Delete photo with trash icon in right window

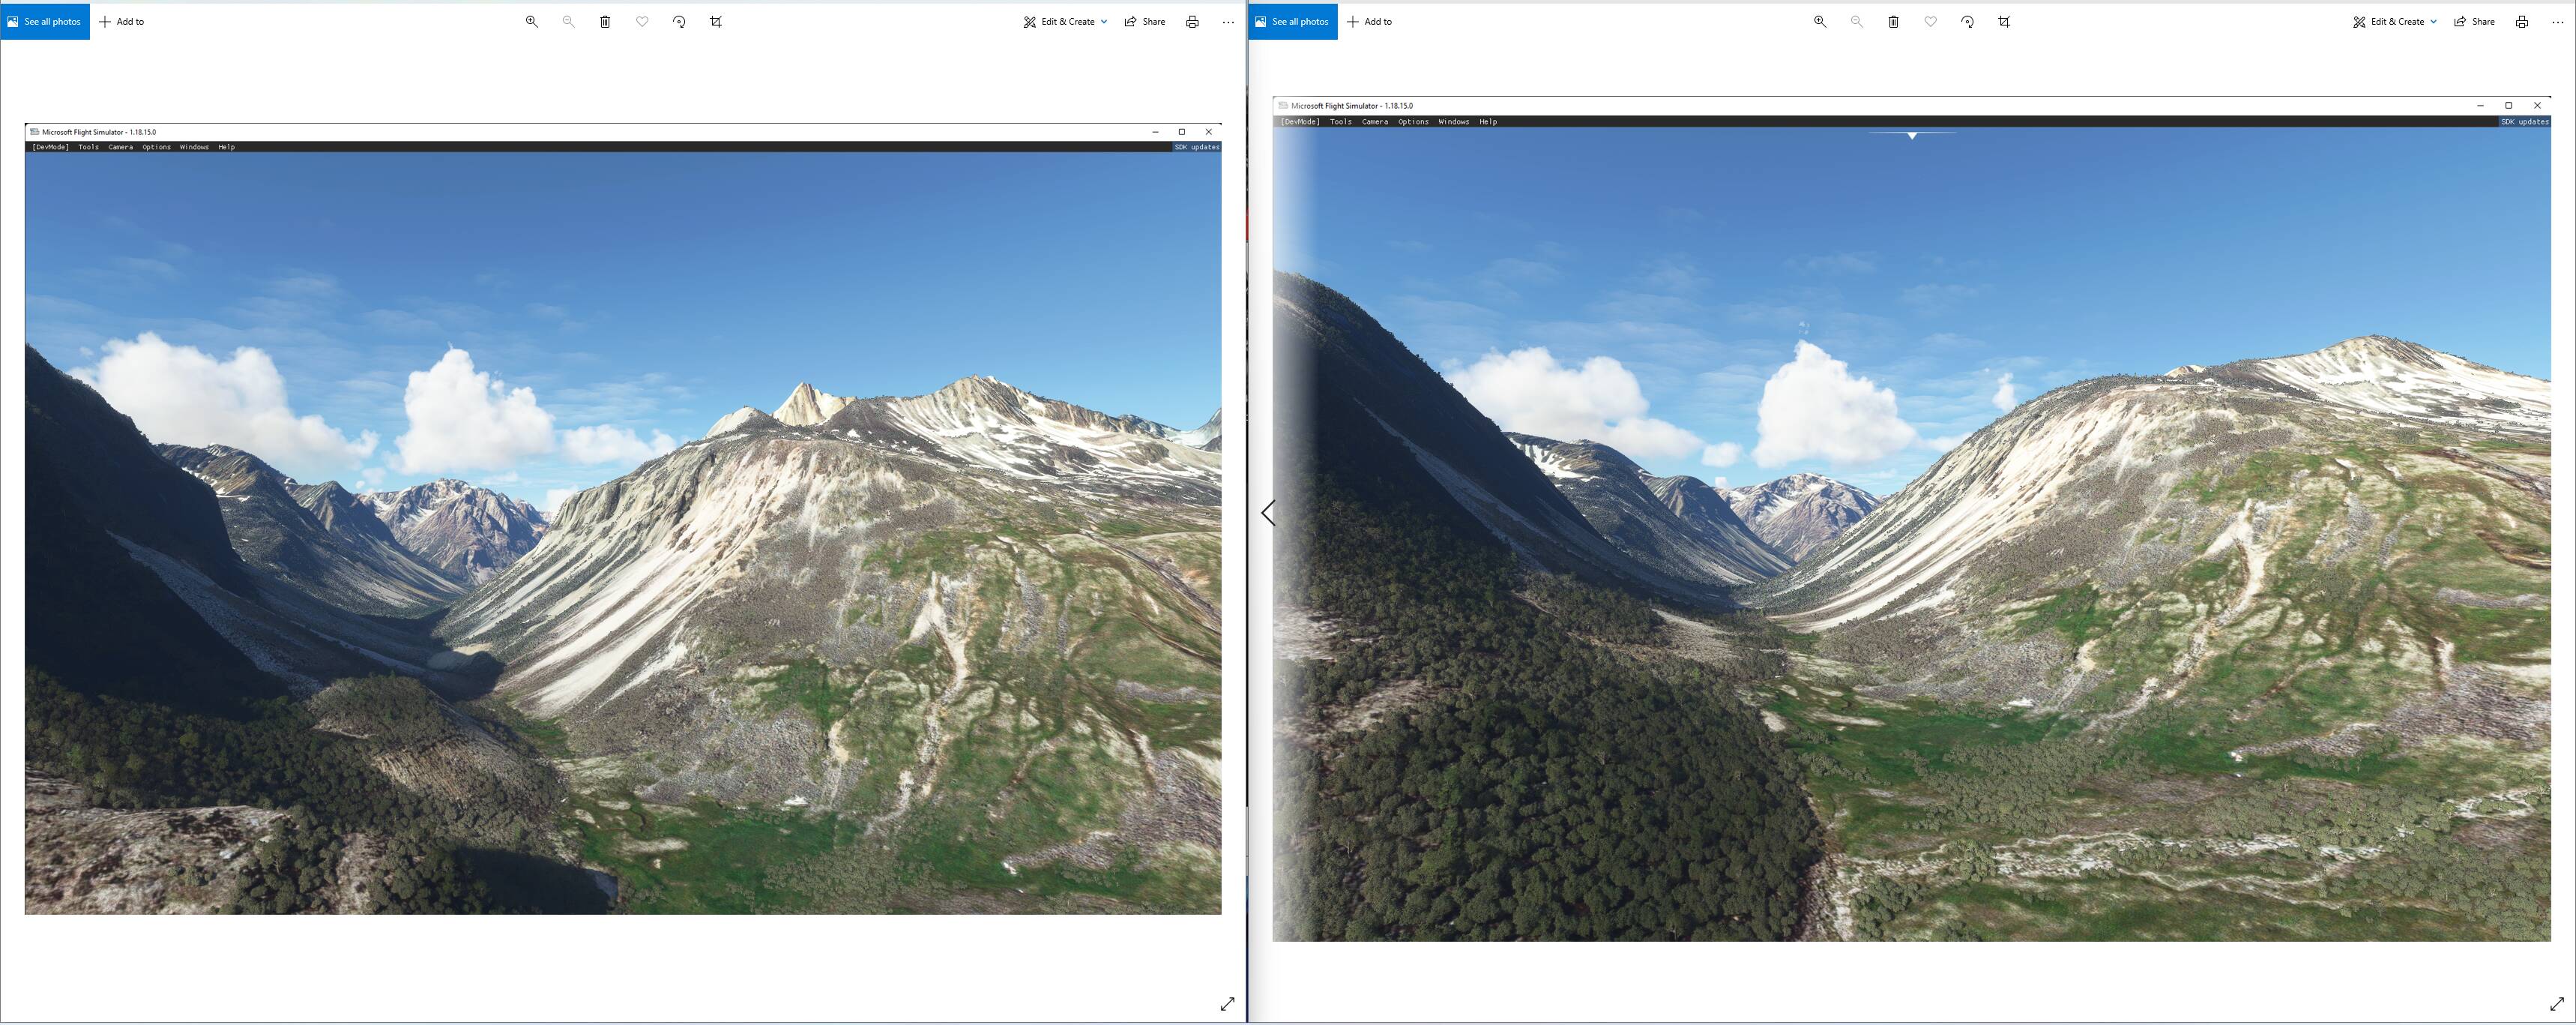(1893, 21)
